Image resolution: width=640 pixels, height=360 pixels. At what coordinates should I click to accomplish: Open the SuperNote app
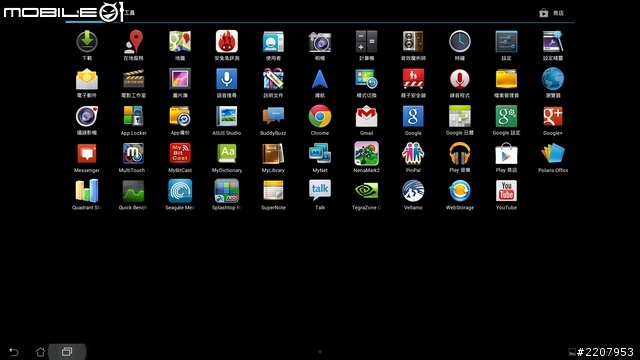pos(273,191)
